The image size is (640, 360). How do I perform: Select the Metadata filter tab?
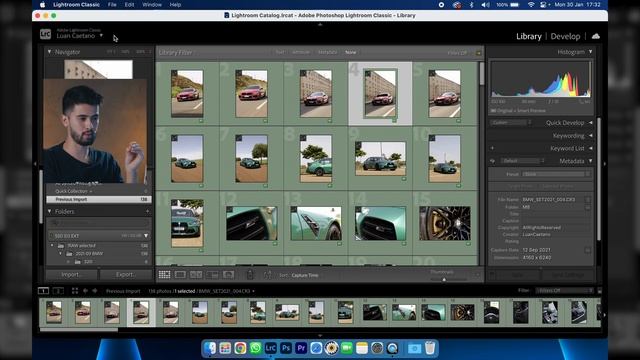pos(327,52)
